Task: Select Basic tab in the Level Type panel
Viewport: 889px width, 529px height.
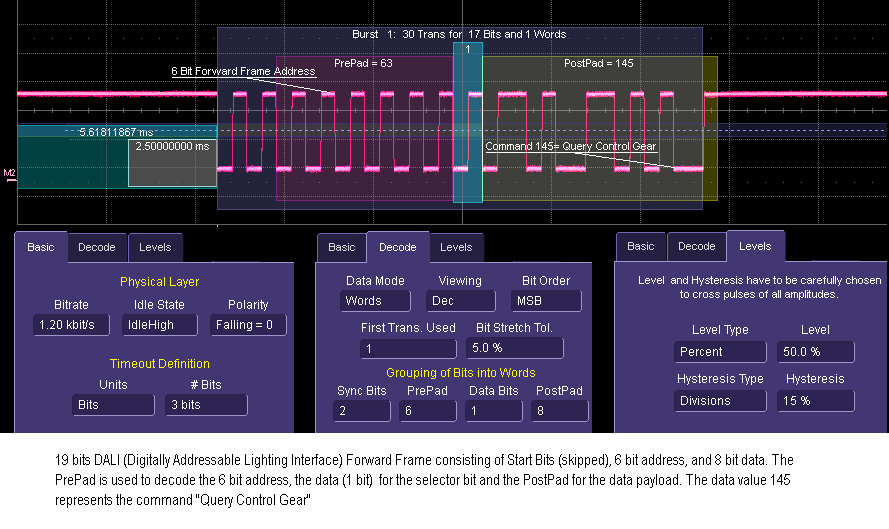Action: [640, 246]
